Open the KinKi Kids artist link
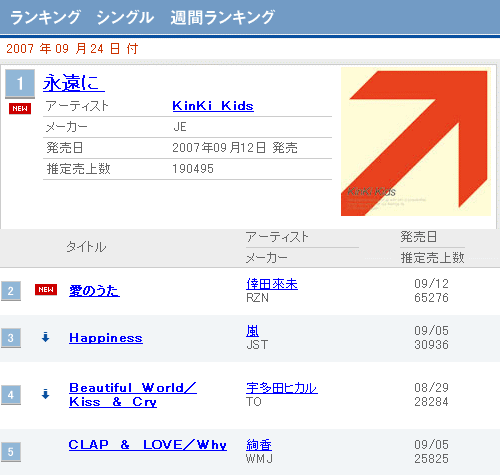 (213, 106)
